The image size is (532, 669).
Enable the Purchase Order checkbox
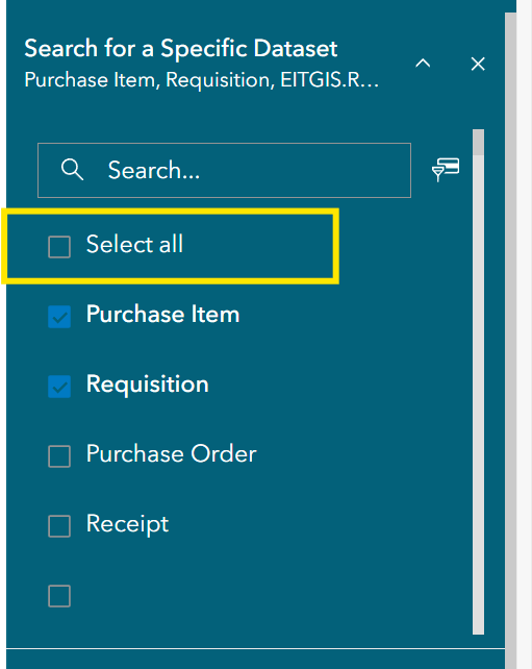(59, 457)
